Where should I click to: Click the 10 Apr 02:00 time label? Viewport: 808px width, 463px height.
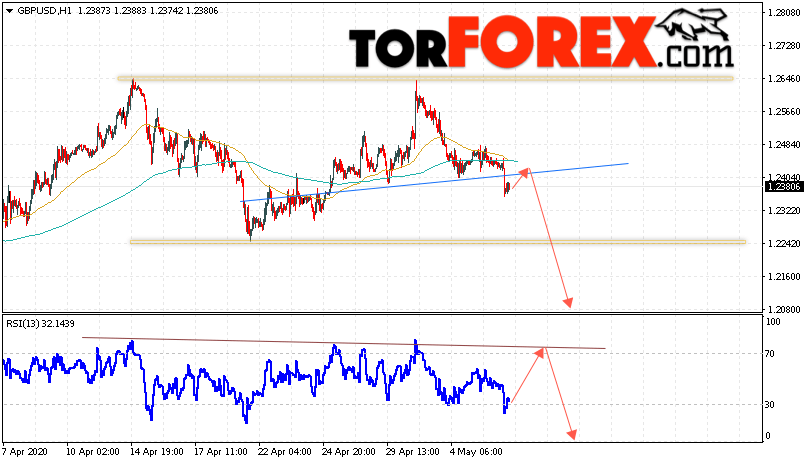click(x=93, y=452)
